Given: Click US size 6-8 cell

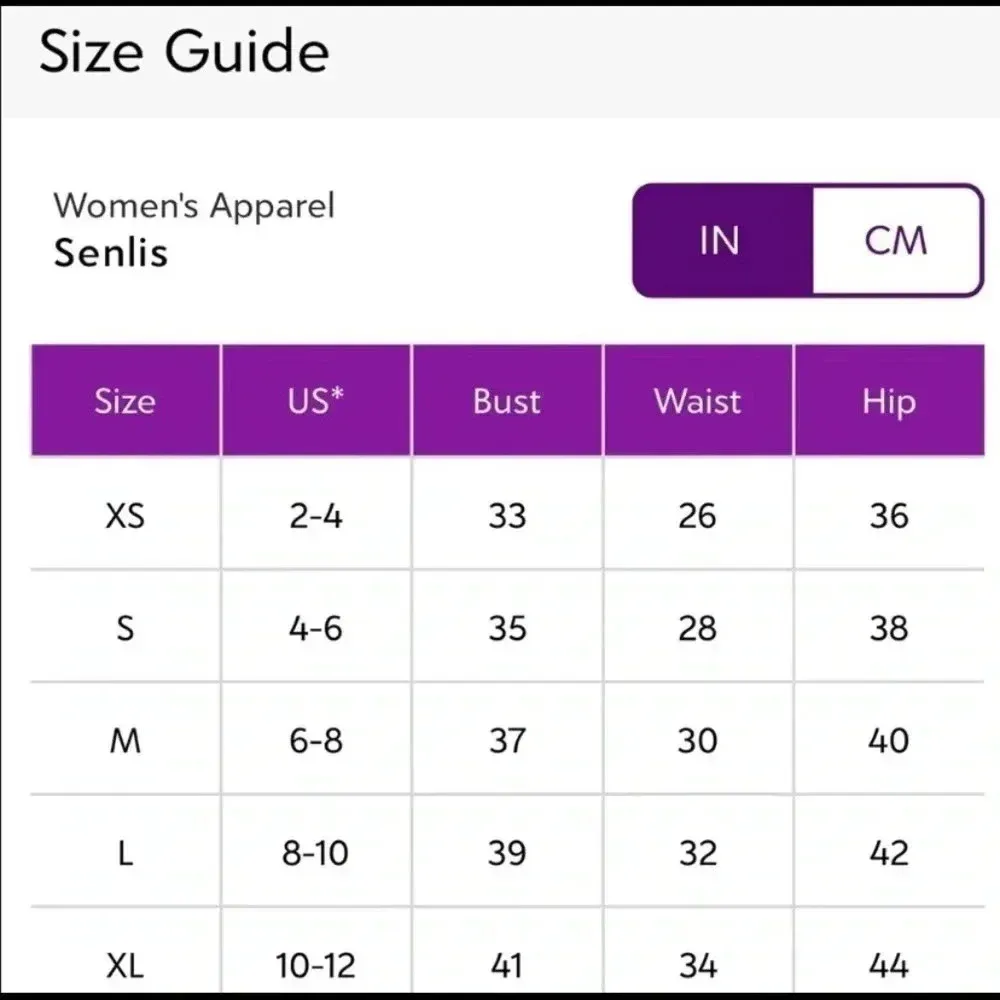Looking at the screenshot, I should point(315,741).
